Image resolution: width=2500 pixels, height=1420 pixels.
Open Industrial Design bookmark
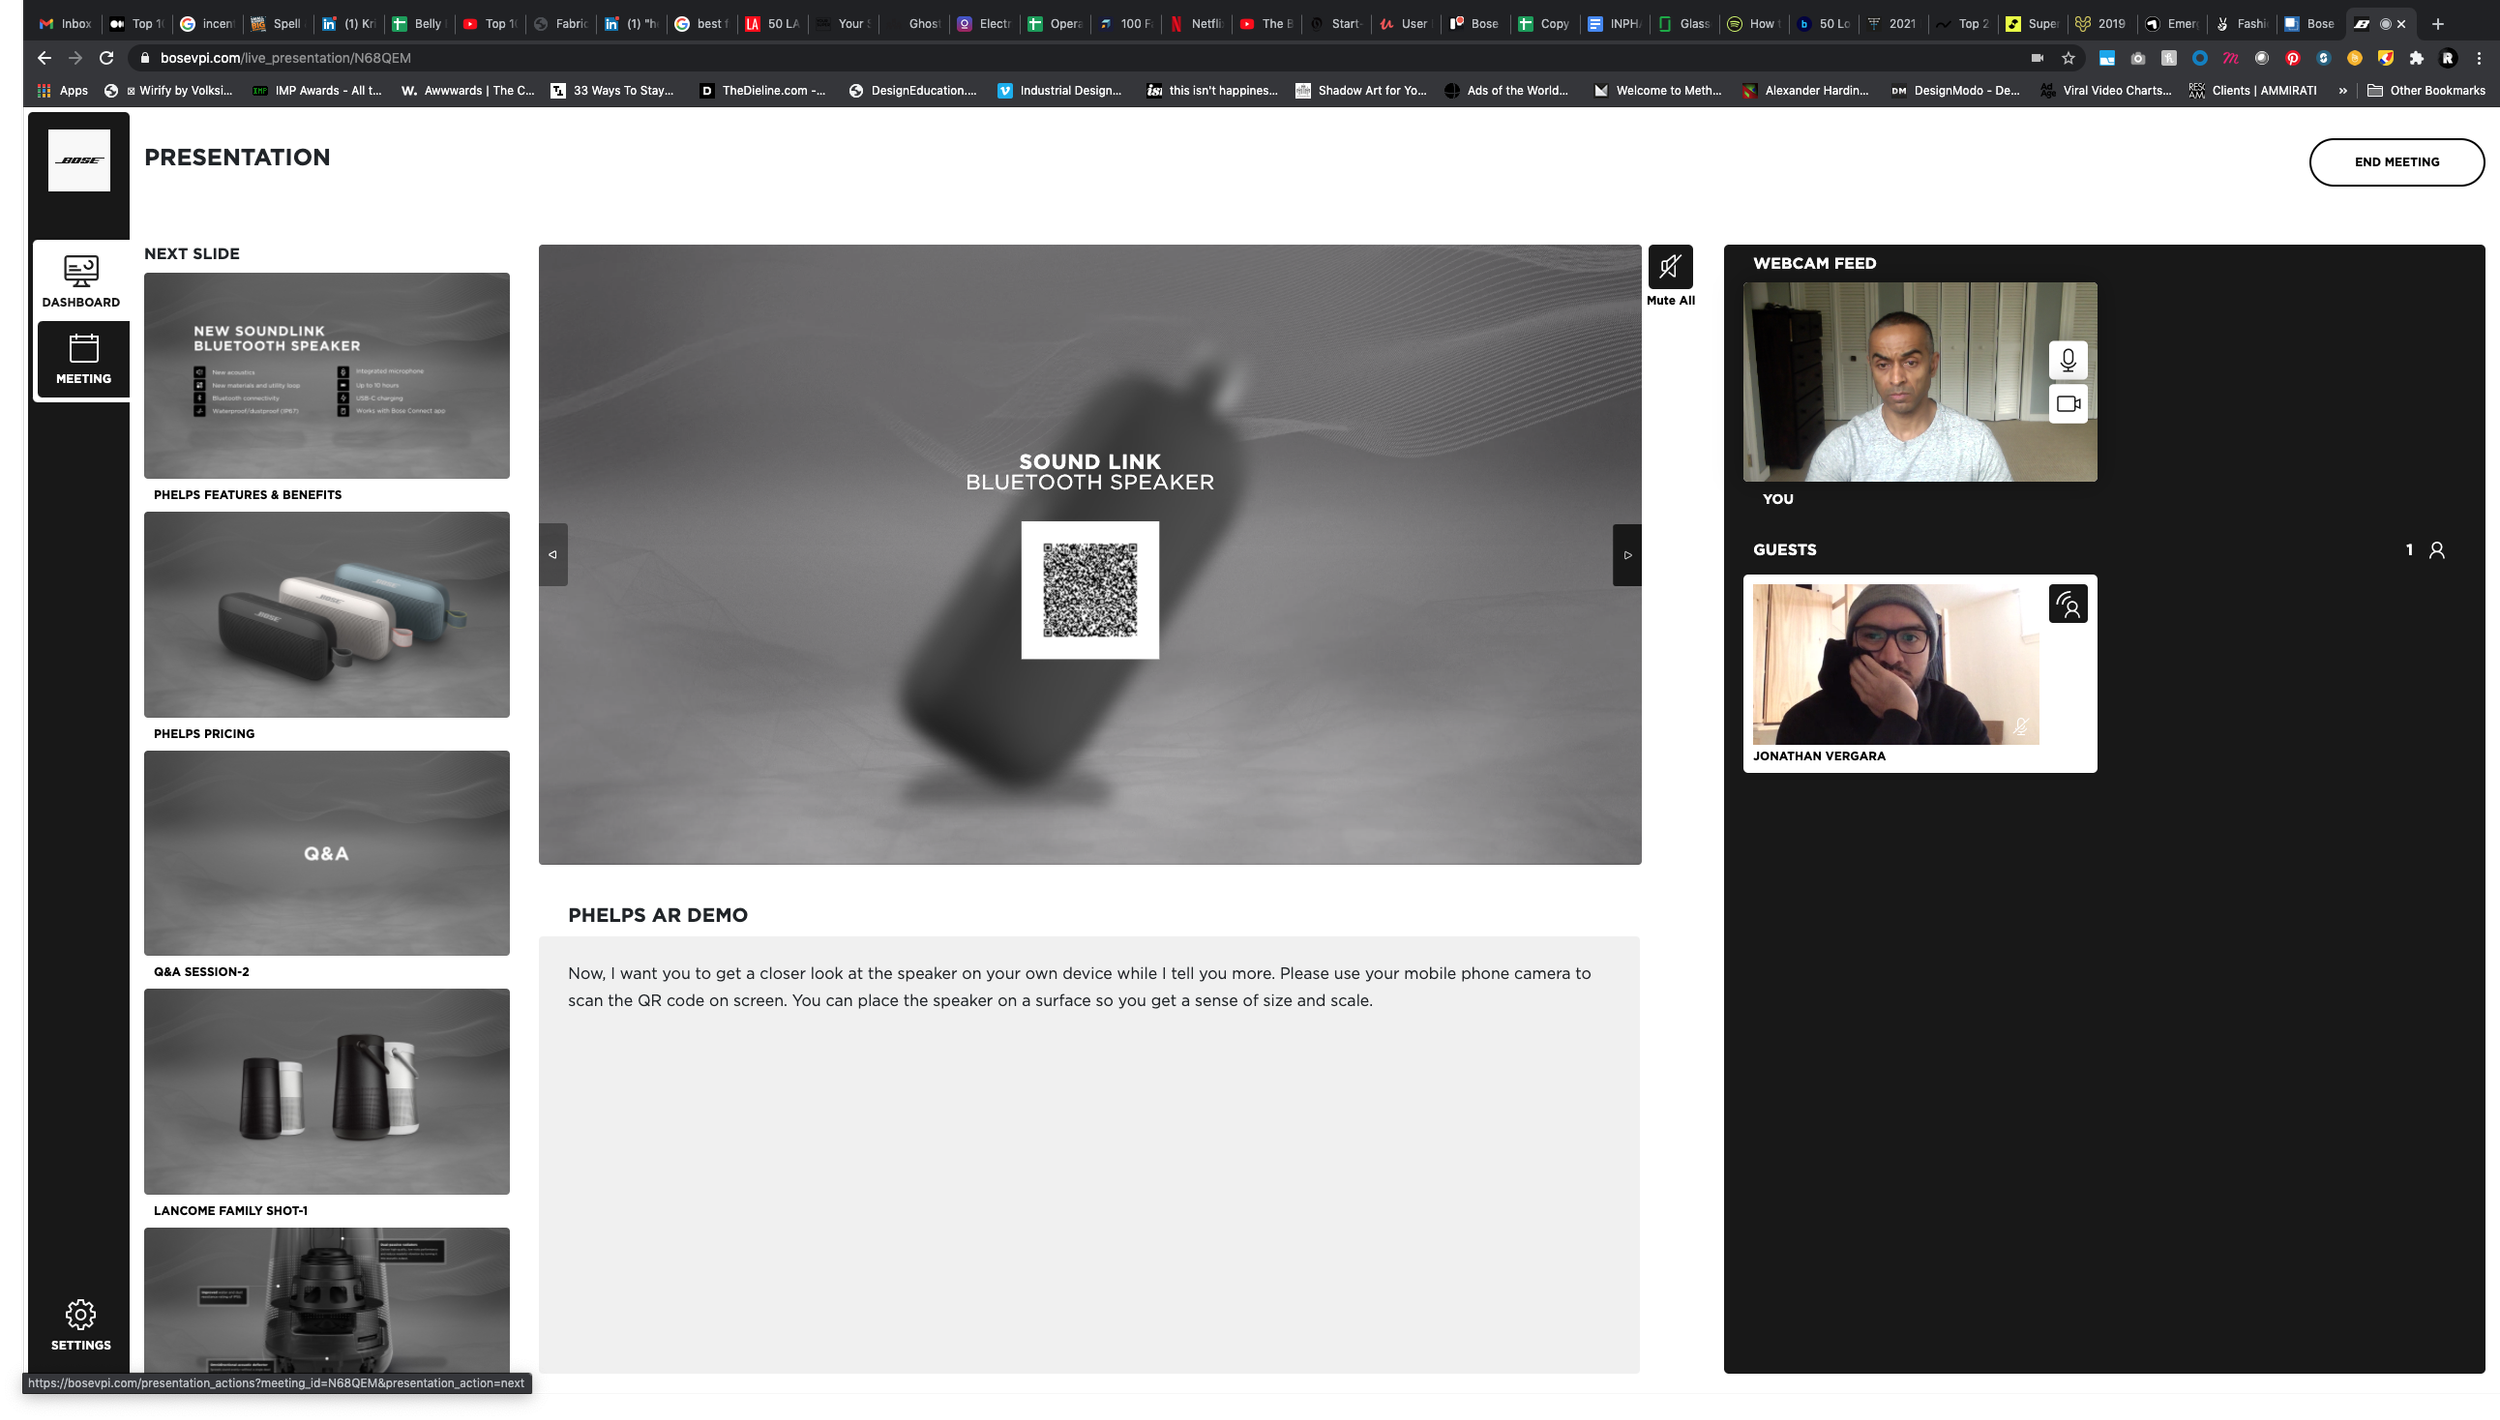(1059, 90)
